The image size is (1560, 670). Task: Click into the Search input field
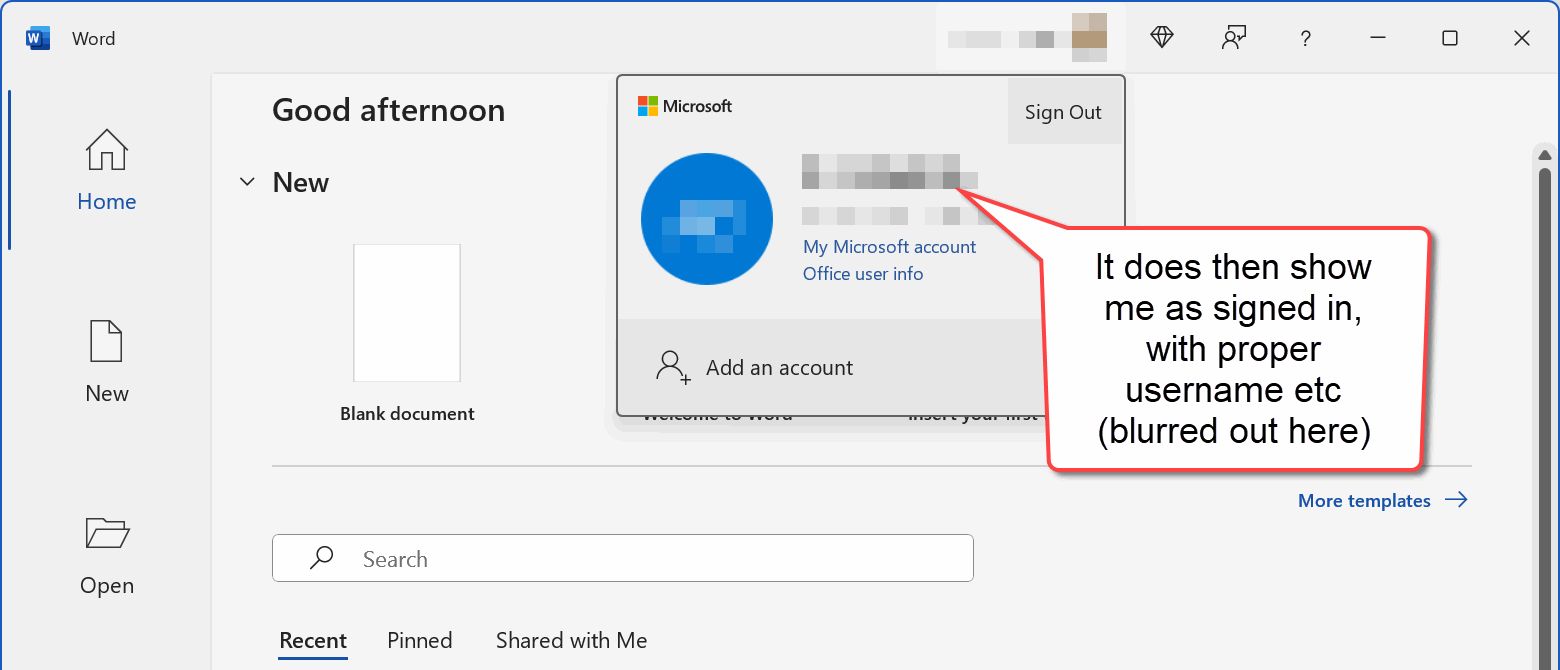click(x=622, y=558)
